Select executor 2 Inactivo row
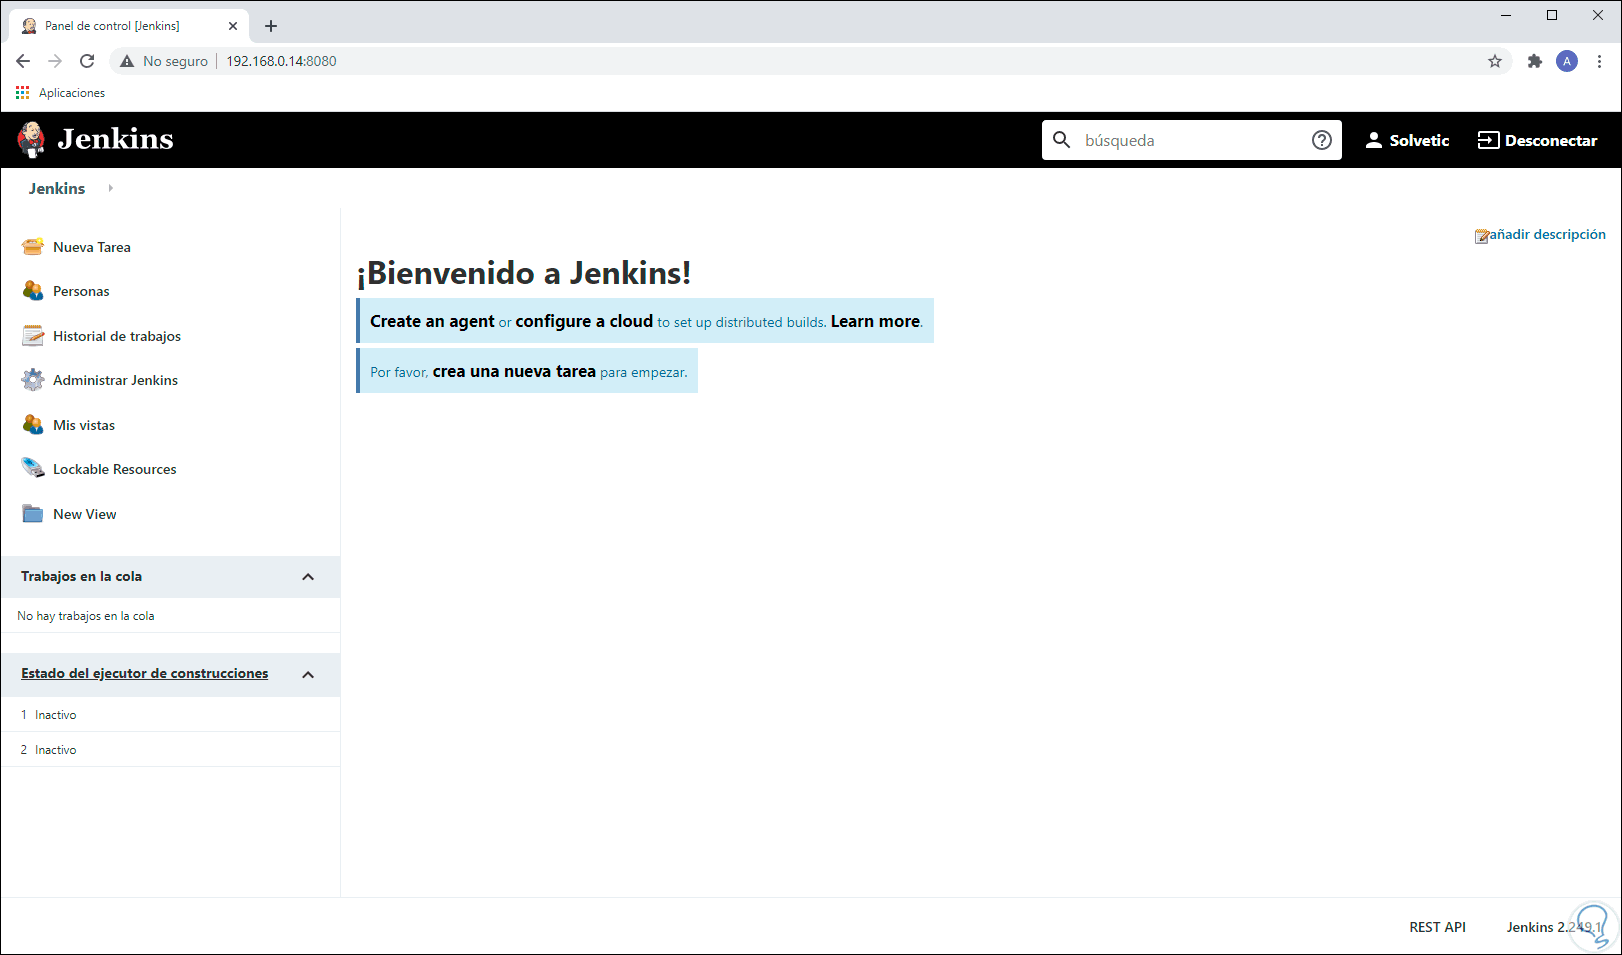This screenshot has height=955, width=1622. tap(170, 750)
